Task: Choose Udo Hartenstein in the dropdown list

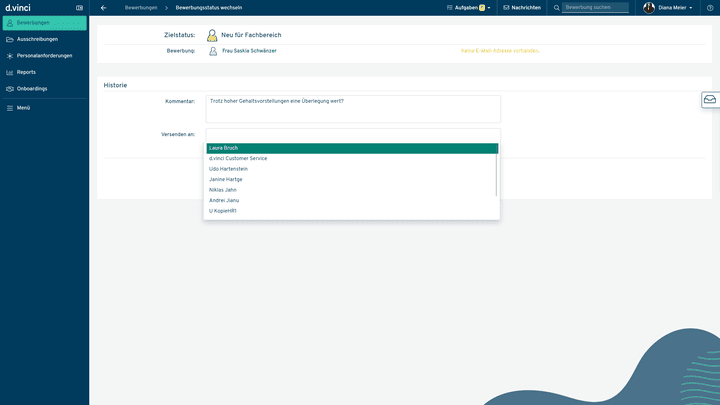Action: pos(228,169)
